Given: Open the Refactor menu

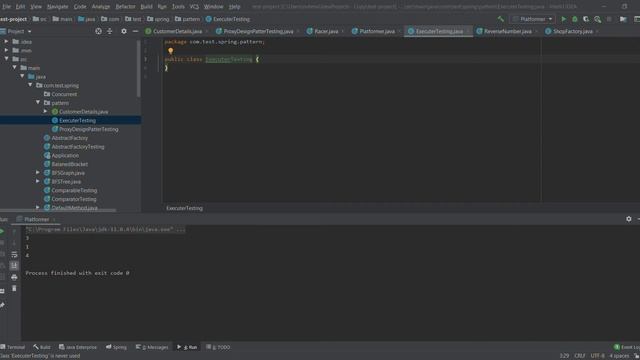Looking at the screenshot, I should point(125,7).
